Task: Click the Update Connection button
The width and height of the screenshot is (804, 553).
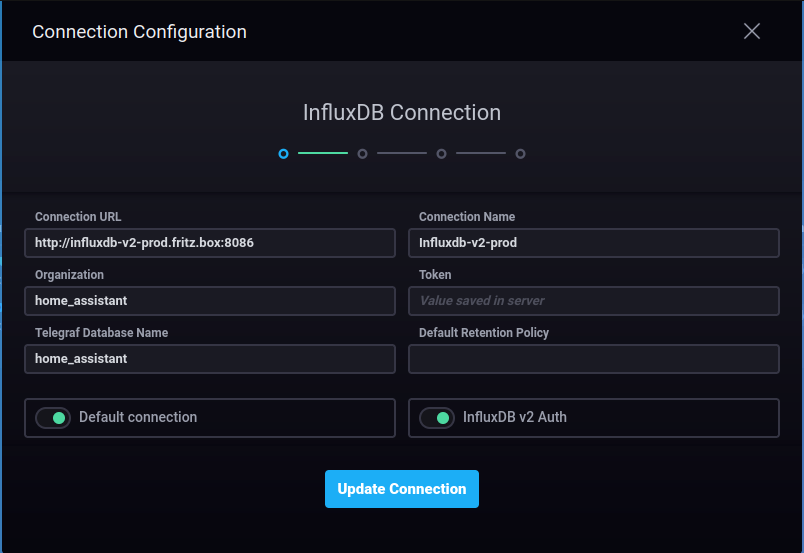Action: click(x=401, y=489)
